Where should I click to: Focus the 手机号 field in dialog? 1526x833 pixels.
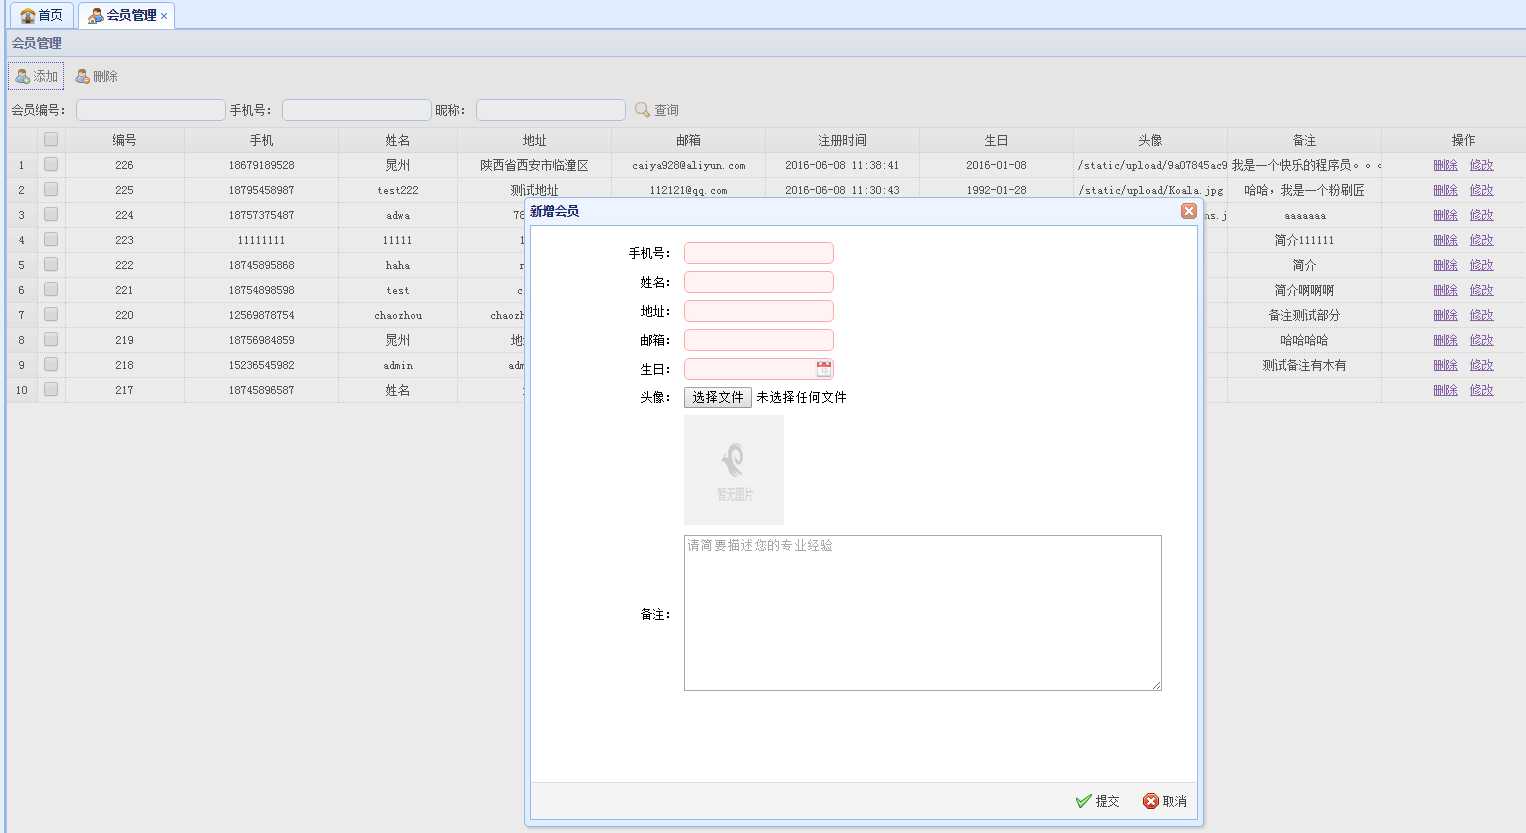(x=759, y=253)
